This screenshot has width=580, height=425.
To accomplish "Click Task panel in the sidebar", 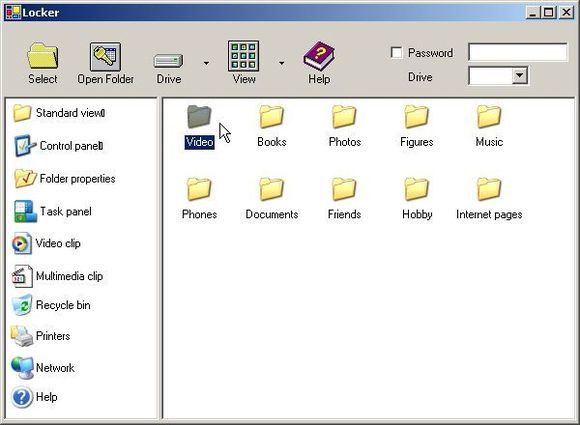I will click(53, 211).
